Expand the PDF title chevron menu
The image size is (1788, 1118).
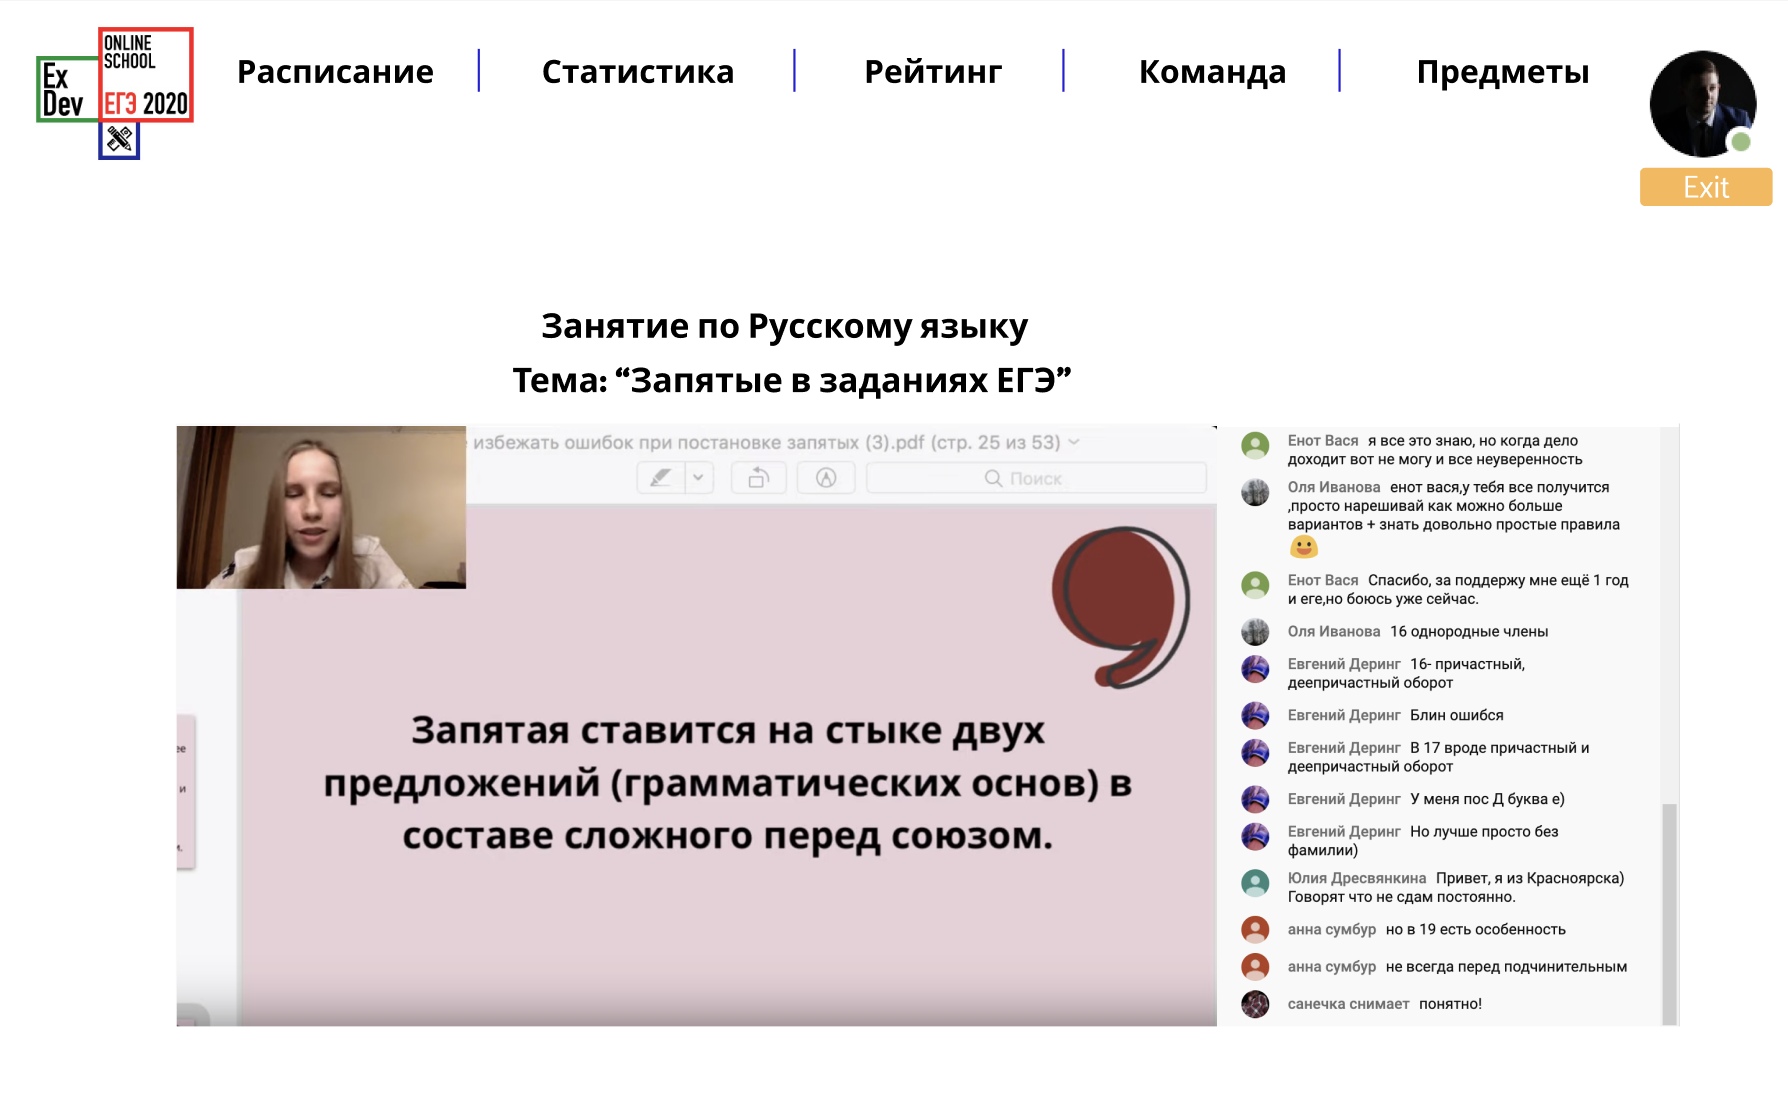[1074, 442]
